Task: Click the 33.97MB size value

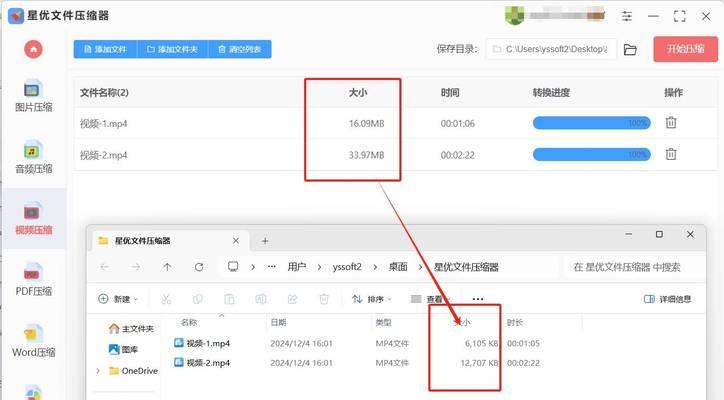Action: tap(366, 155)
